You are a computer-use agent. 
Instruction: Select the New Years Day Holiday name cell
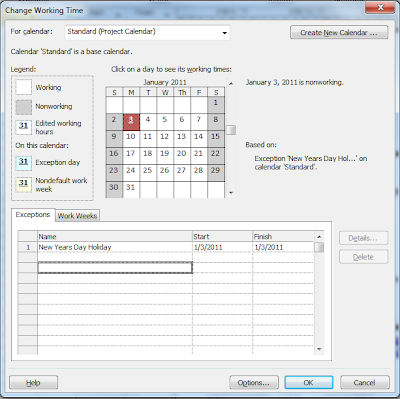pyautogui.click(x=115, y=247)
